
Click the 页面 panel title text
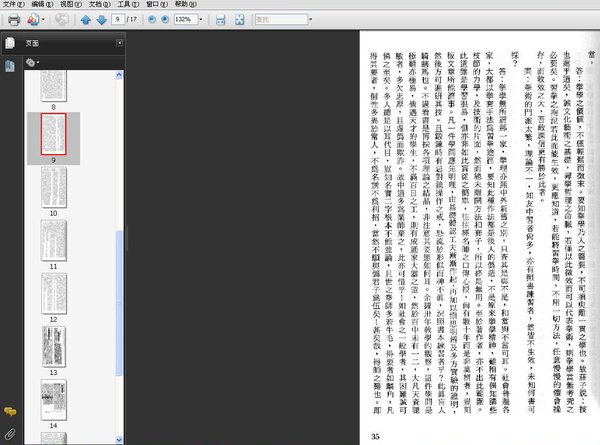pos(32,43)
